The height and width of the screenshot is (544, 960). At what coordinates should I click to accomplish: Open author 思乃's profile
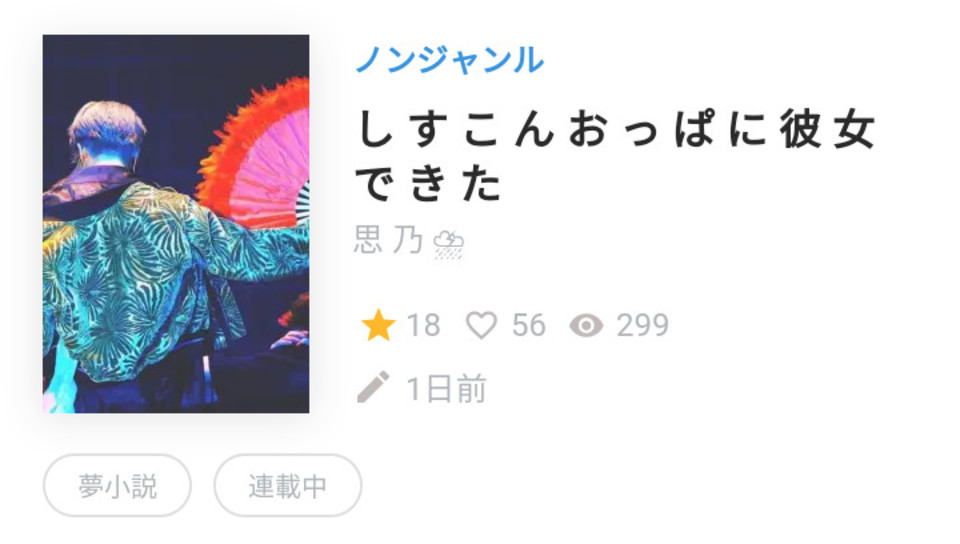click(x=389, y=240)
